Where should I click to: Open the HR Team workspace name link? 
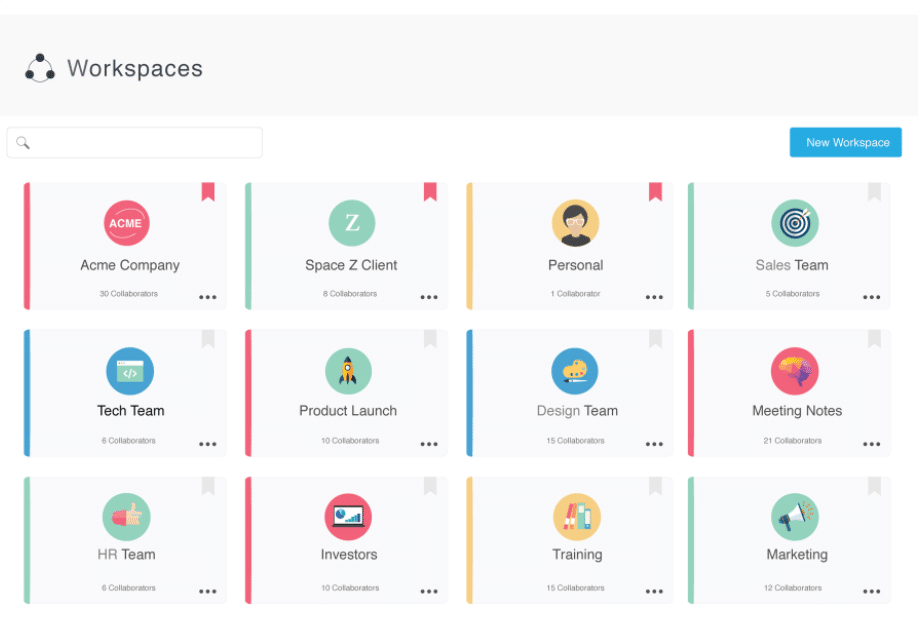point(126,554)
